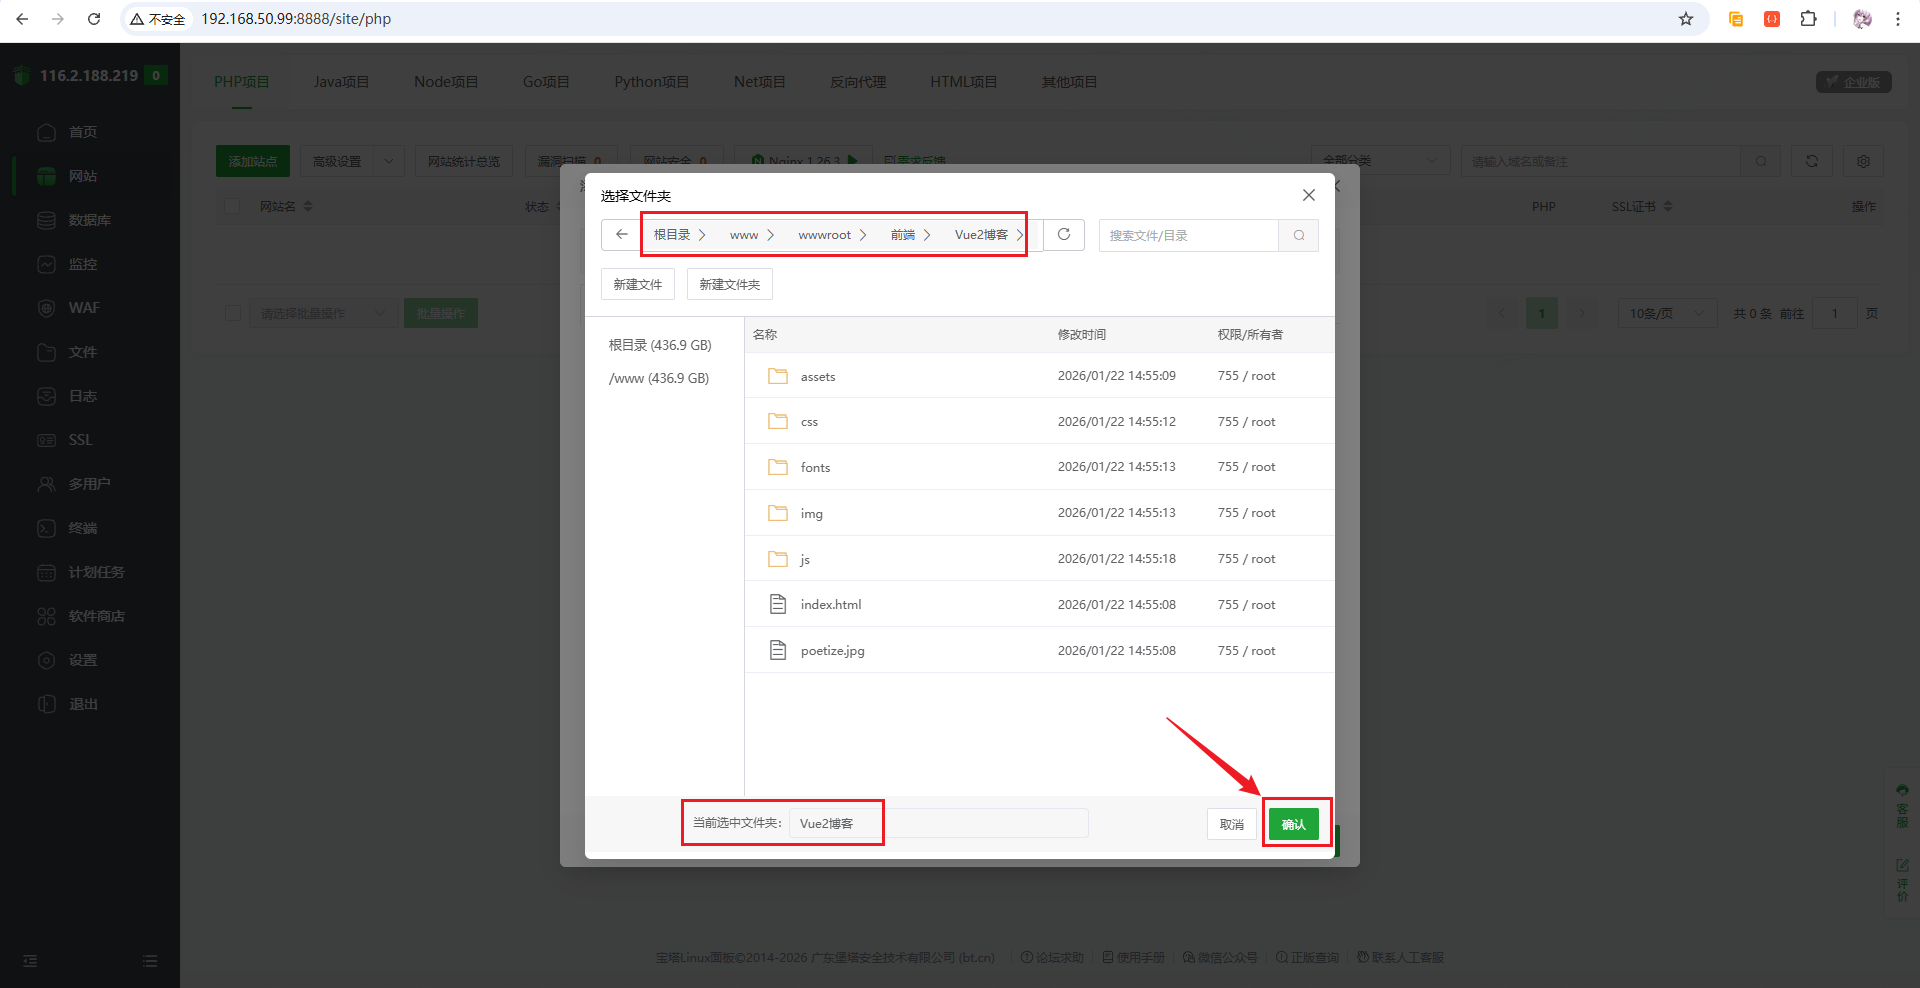Expand the wwwroot breadcrumb chevron

(x=863, y=235)
